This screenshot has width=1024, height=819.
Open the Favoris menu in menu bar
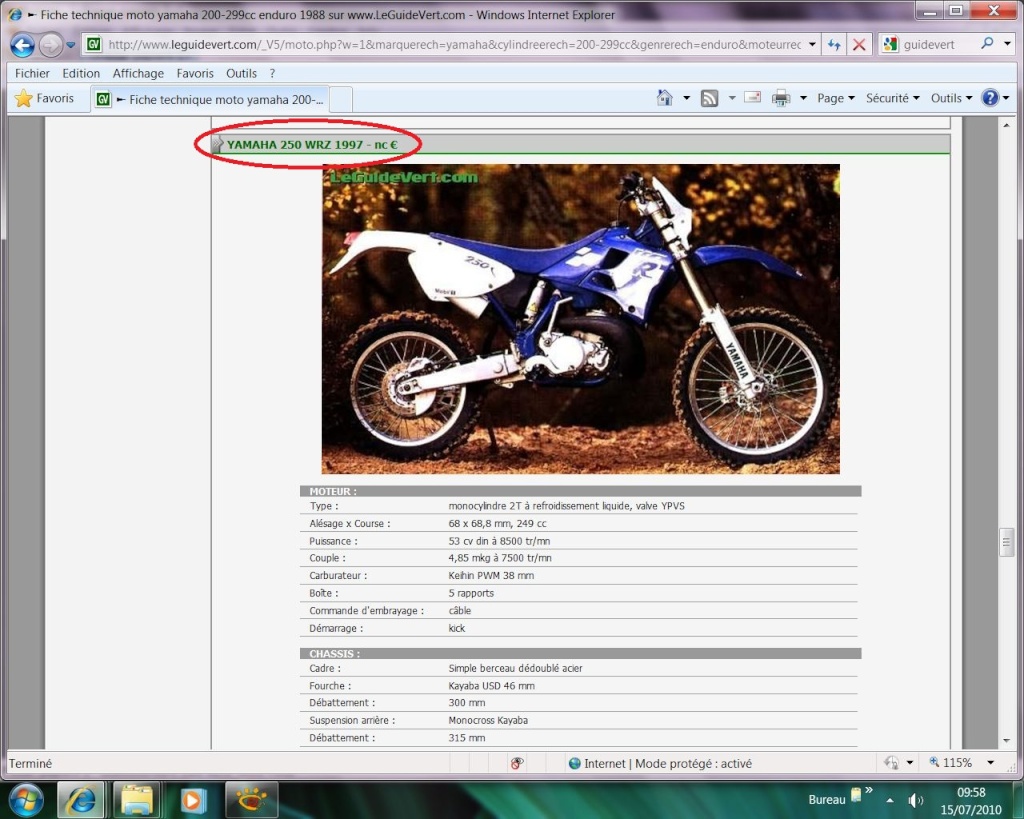coord(195,73)
